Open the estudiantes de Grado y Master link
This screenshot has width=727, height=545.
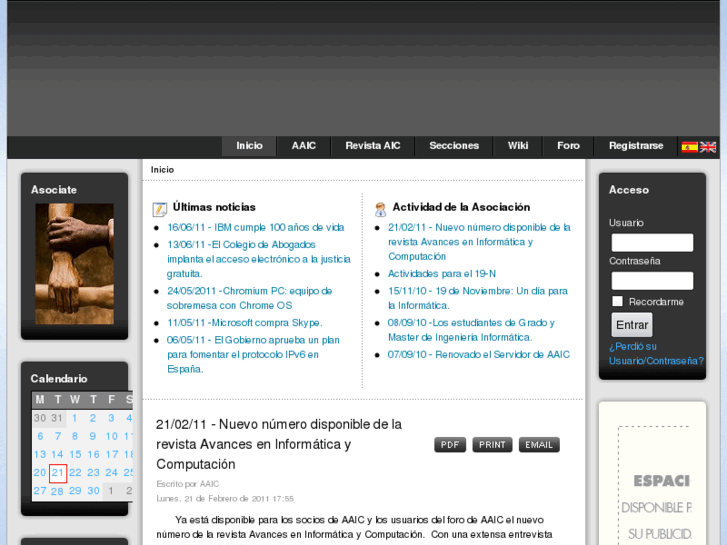coord(471,330)
